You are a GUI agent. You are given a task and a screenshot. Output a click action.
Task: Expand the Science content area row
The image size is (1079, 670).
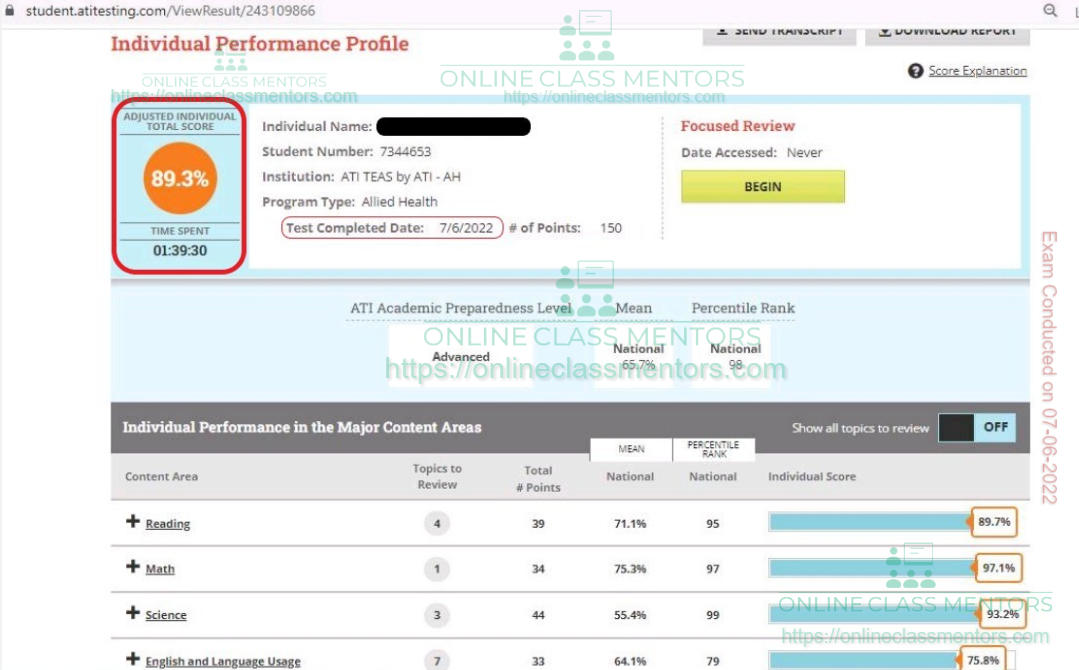point(132,613)
